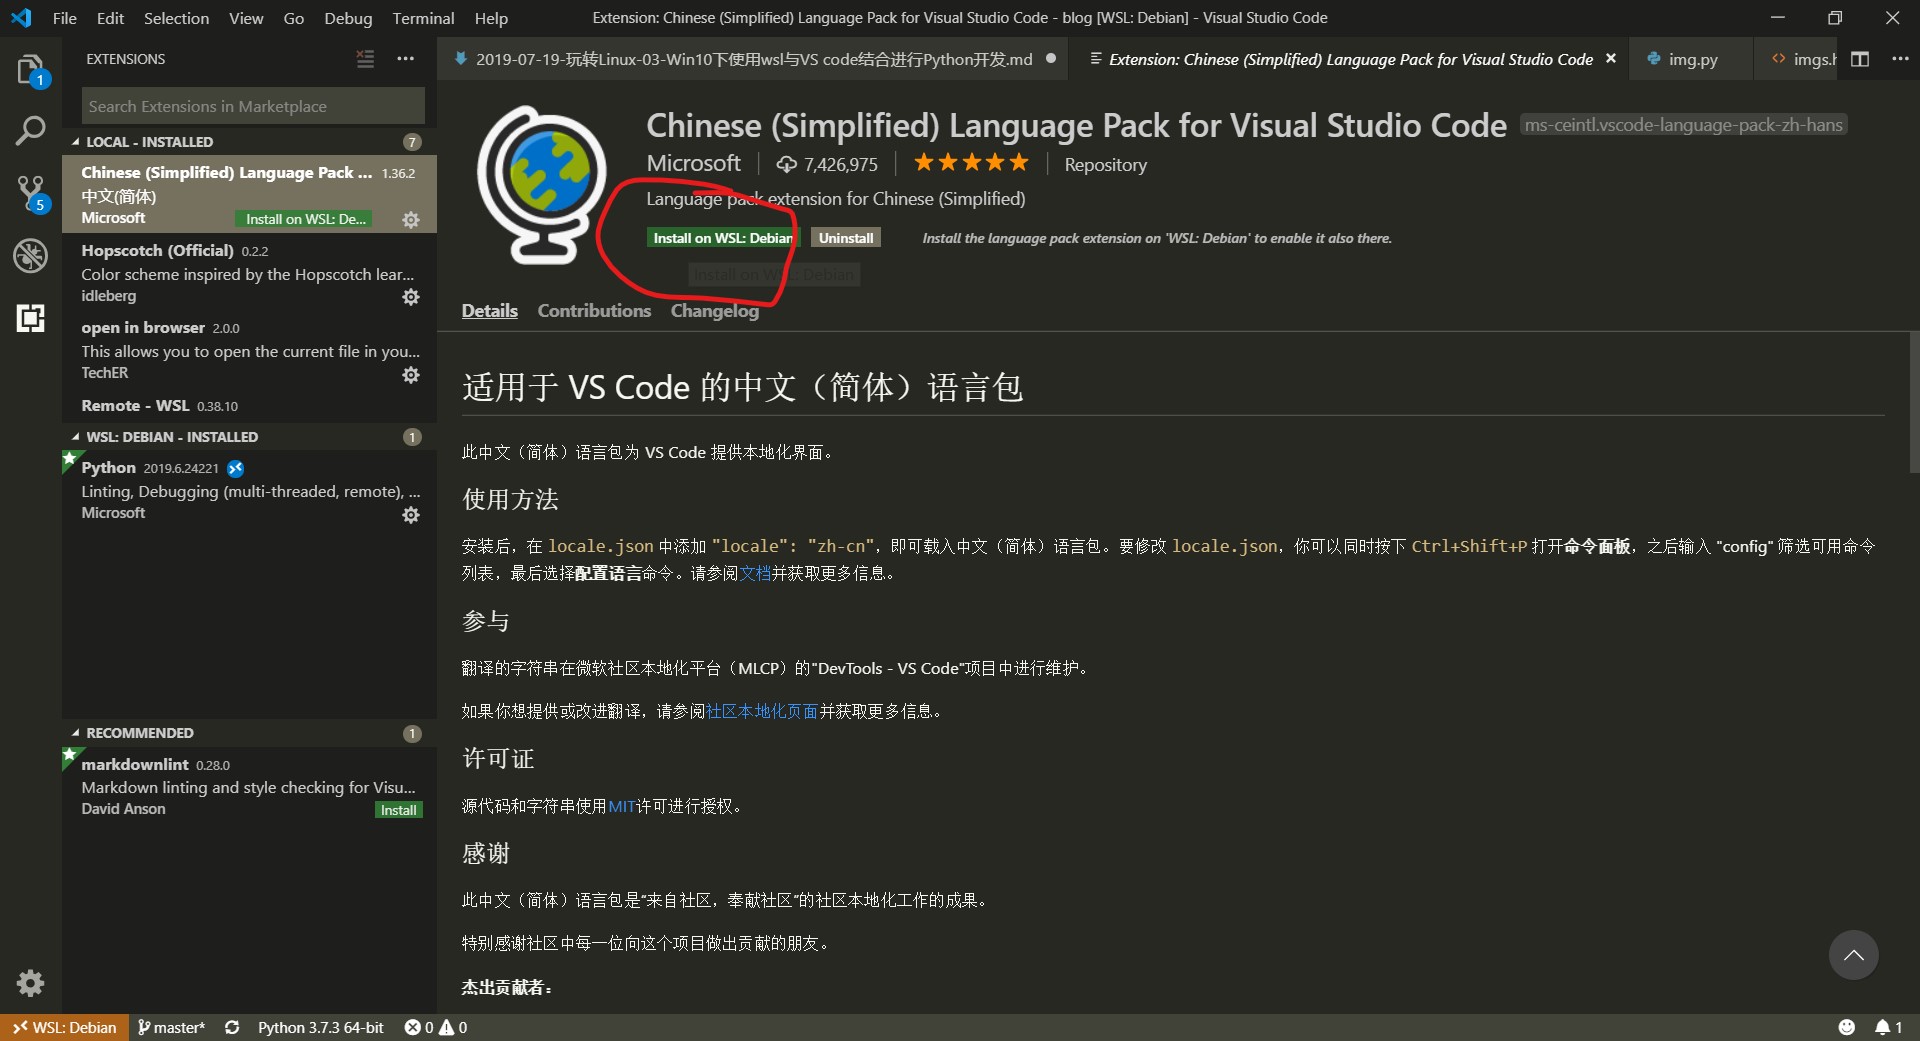Clear extensions input list icon

pos(365,59)
